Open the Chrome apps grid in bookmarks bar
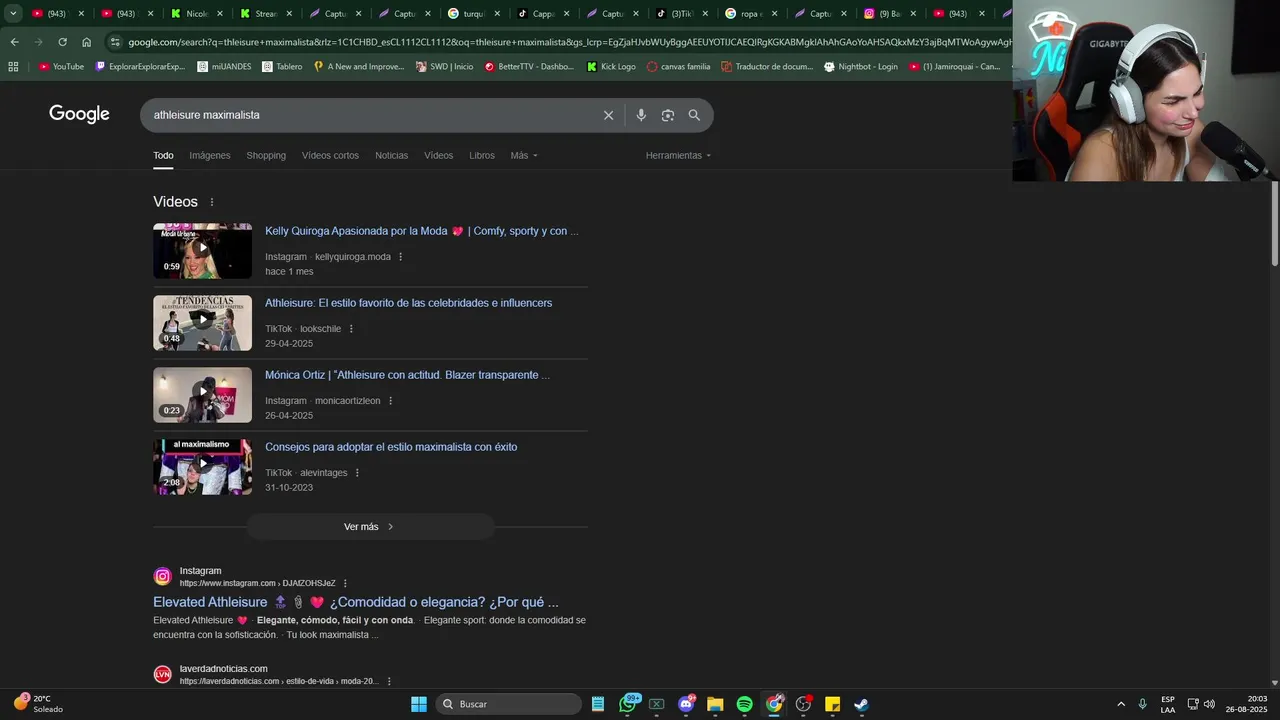 pos(13,67)
